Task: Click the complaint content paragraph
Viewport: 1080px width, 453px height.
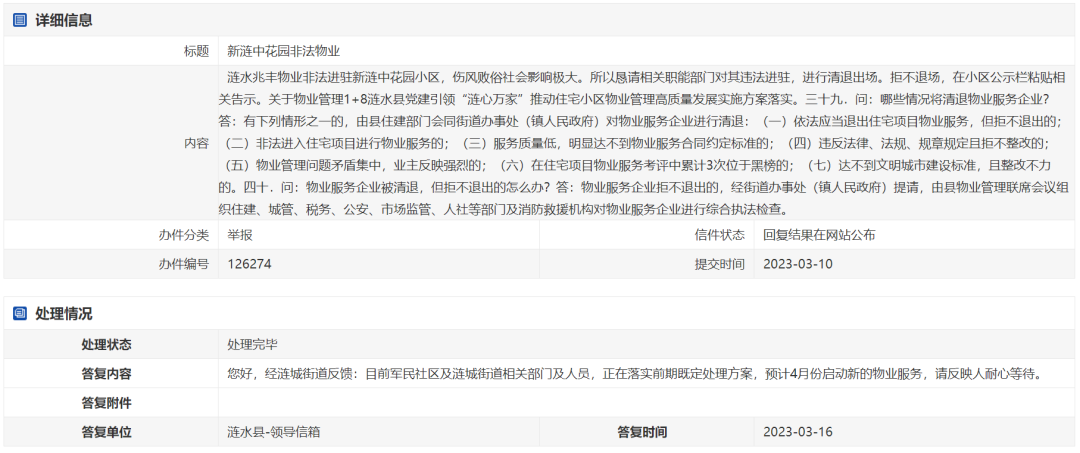Action: point(640,143)
